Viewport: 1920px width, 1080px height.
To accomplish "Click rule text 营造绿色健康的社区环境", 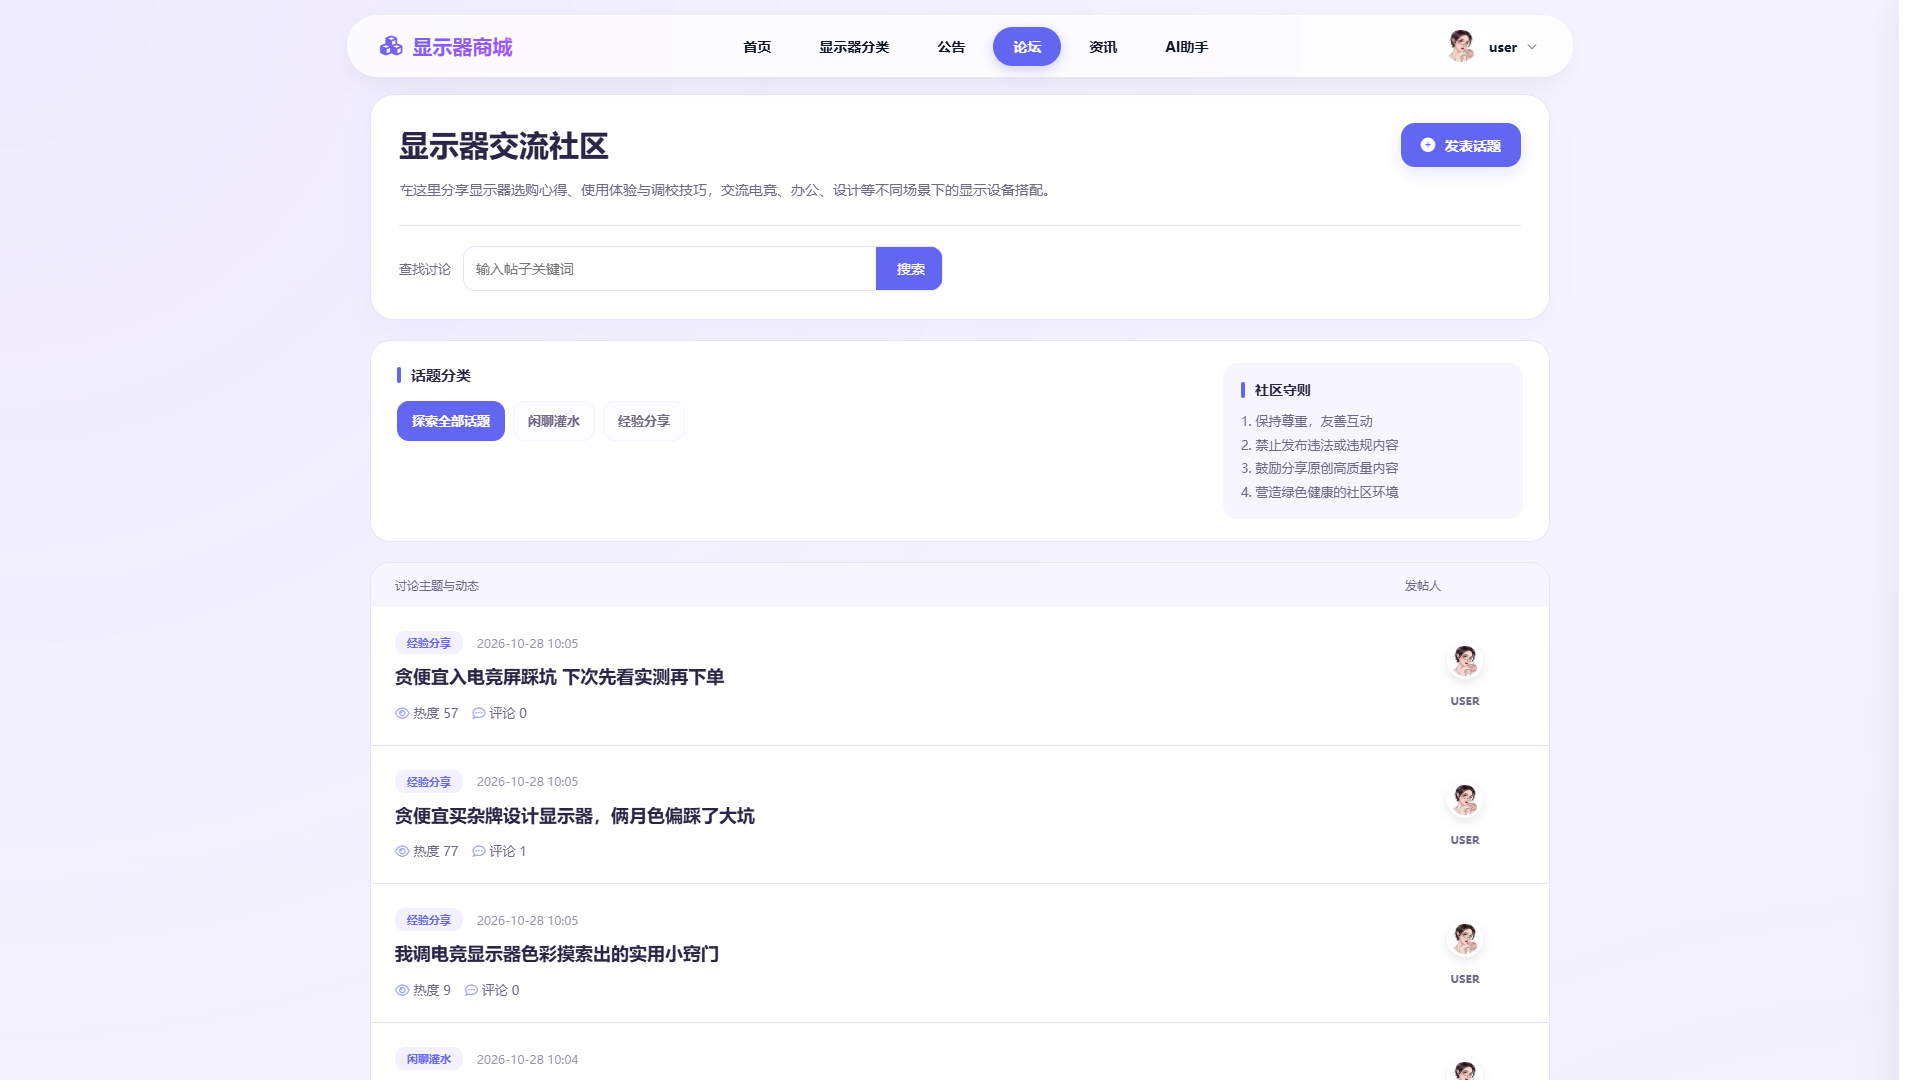I will coord(1327,492).
